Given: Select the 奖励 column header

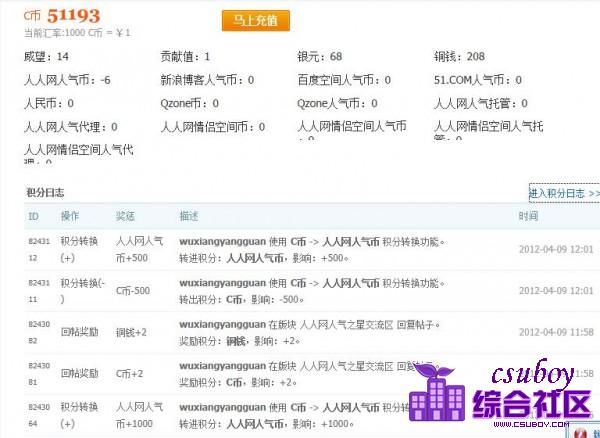Looking at the screenshot, I should (125, 216).
